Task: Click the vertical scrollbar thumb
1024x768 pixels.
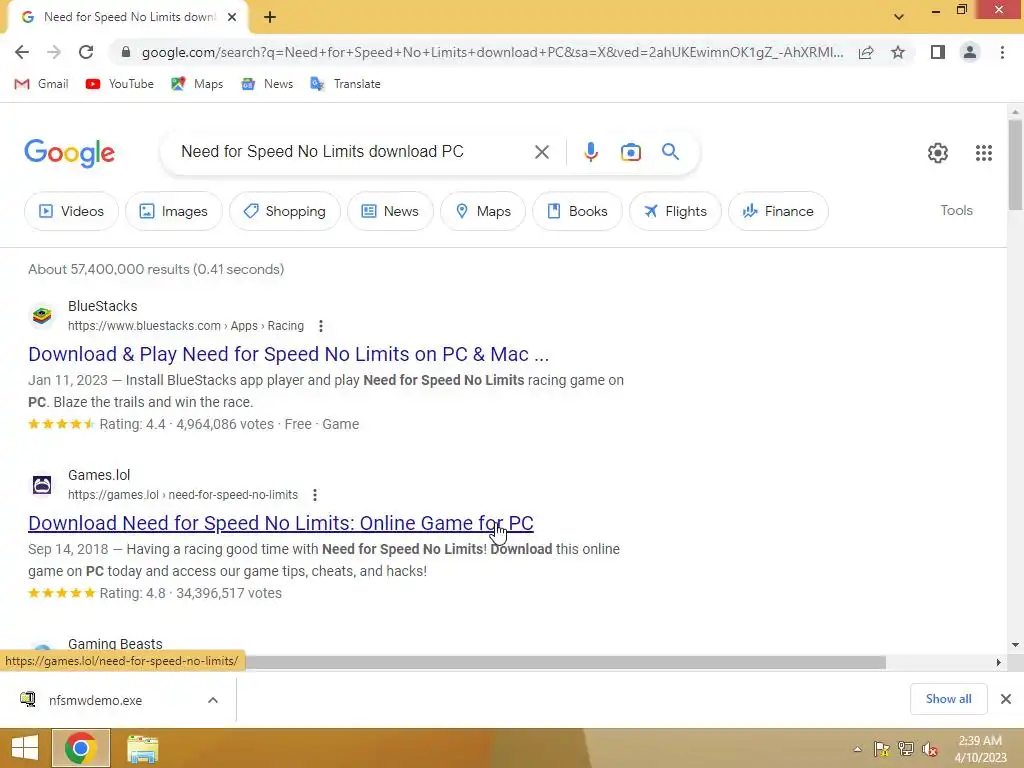Action: pyautogui.click(x=1015, y=165)
